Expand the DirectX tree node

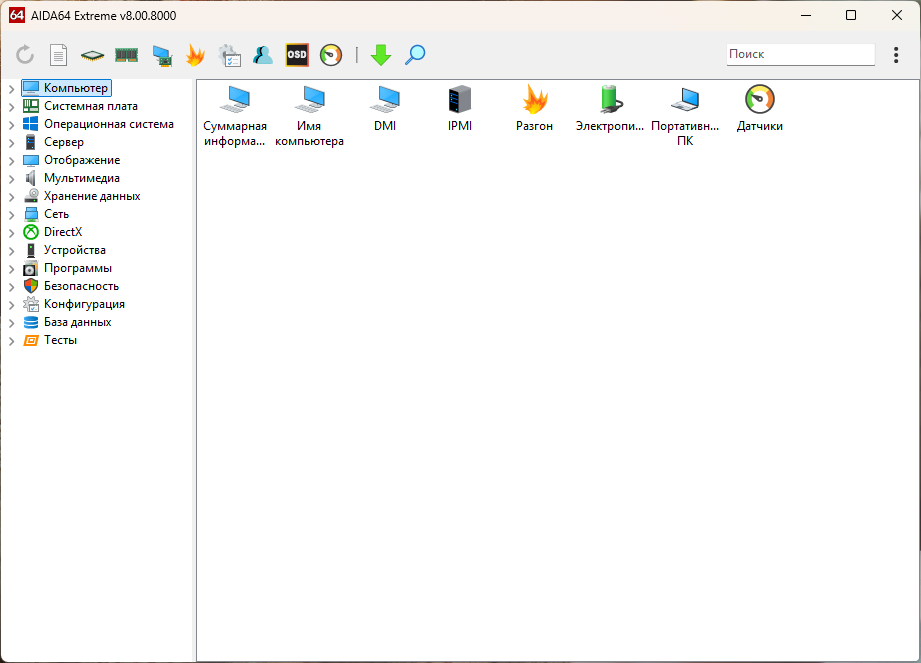coord(11,233)
